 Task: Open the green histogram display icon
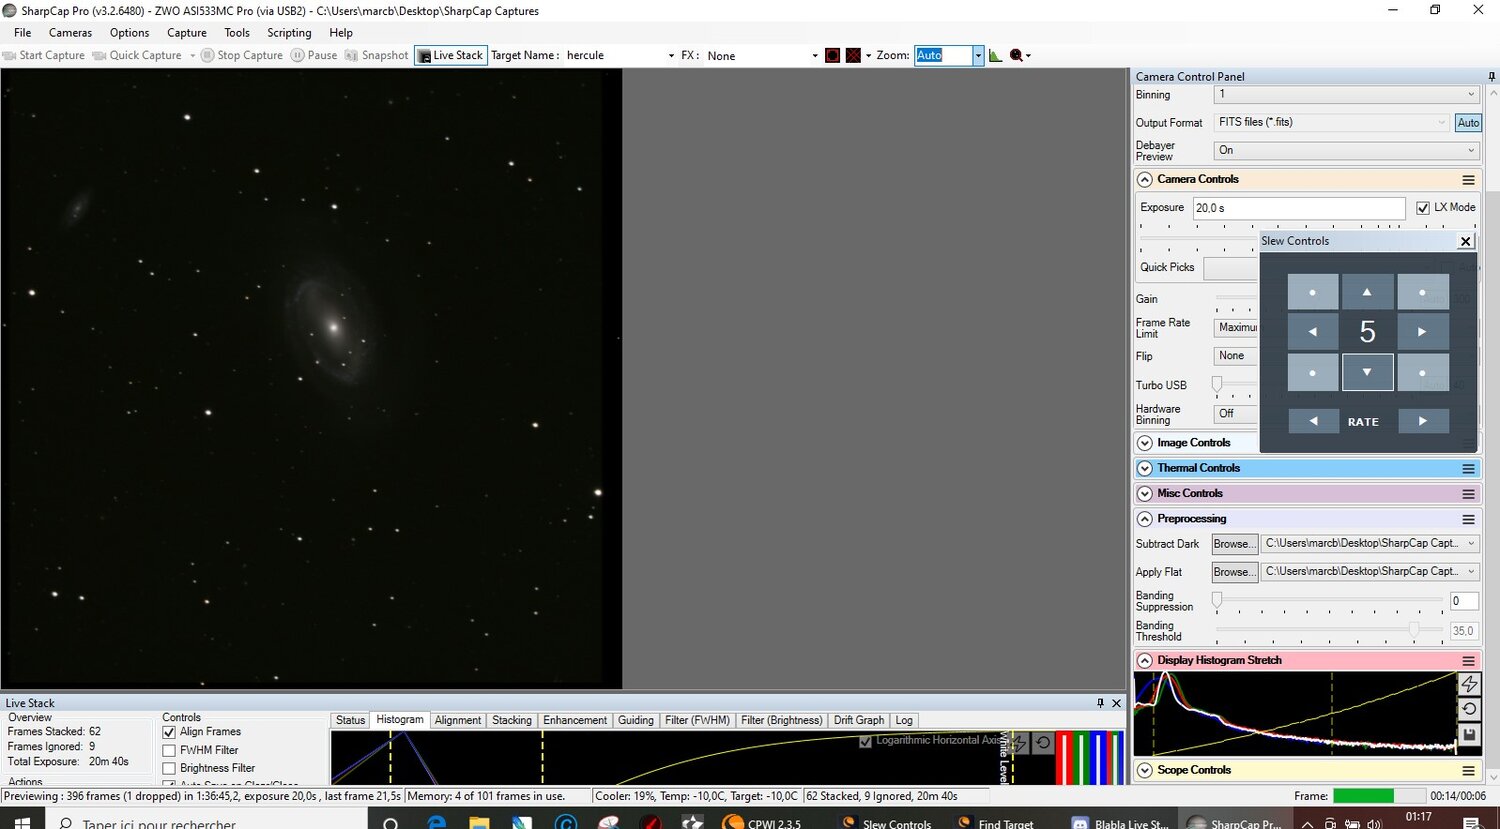(995, 55)
